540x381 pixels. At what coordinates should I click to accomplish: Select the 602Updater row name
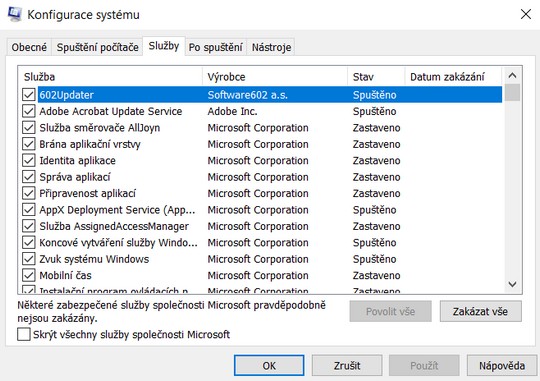(66, 95)
